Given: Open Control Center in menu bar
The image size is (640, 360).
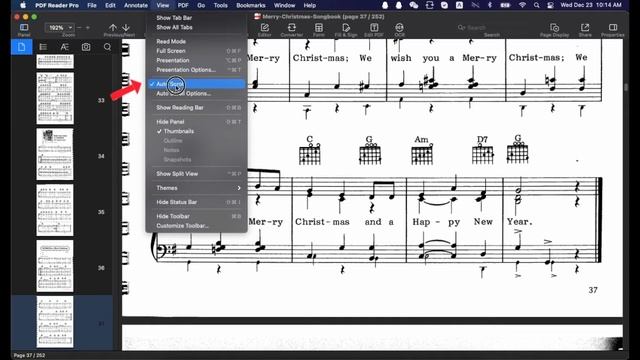Looking at the screenshot, I should coord(550,5).
